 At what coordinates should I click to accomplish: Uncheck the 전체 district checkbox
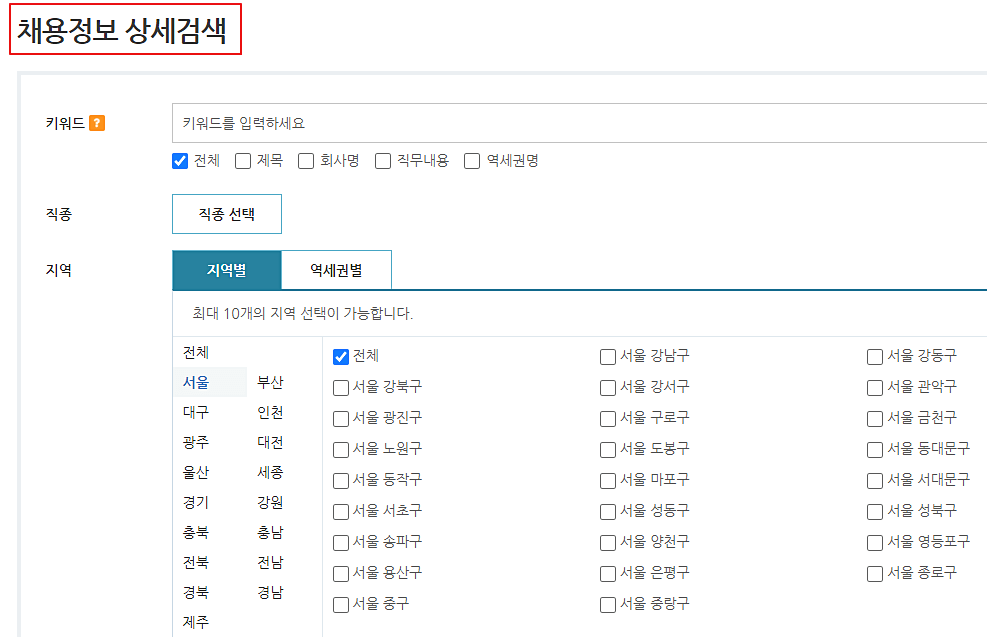(x=341, y=357)
